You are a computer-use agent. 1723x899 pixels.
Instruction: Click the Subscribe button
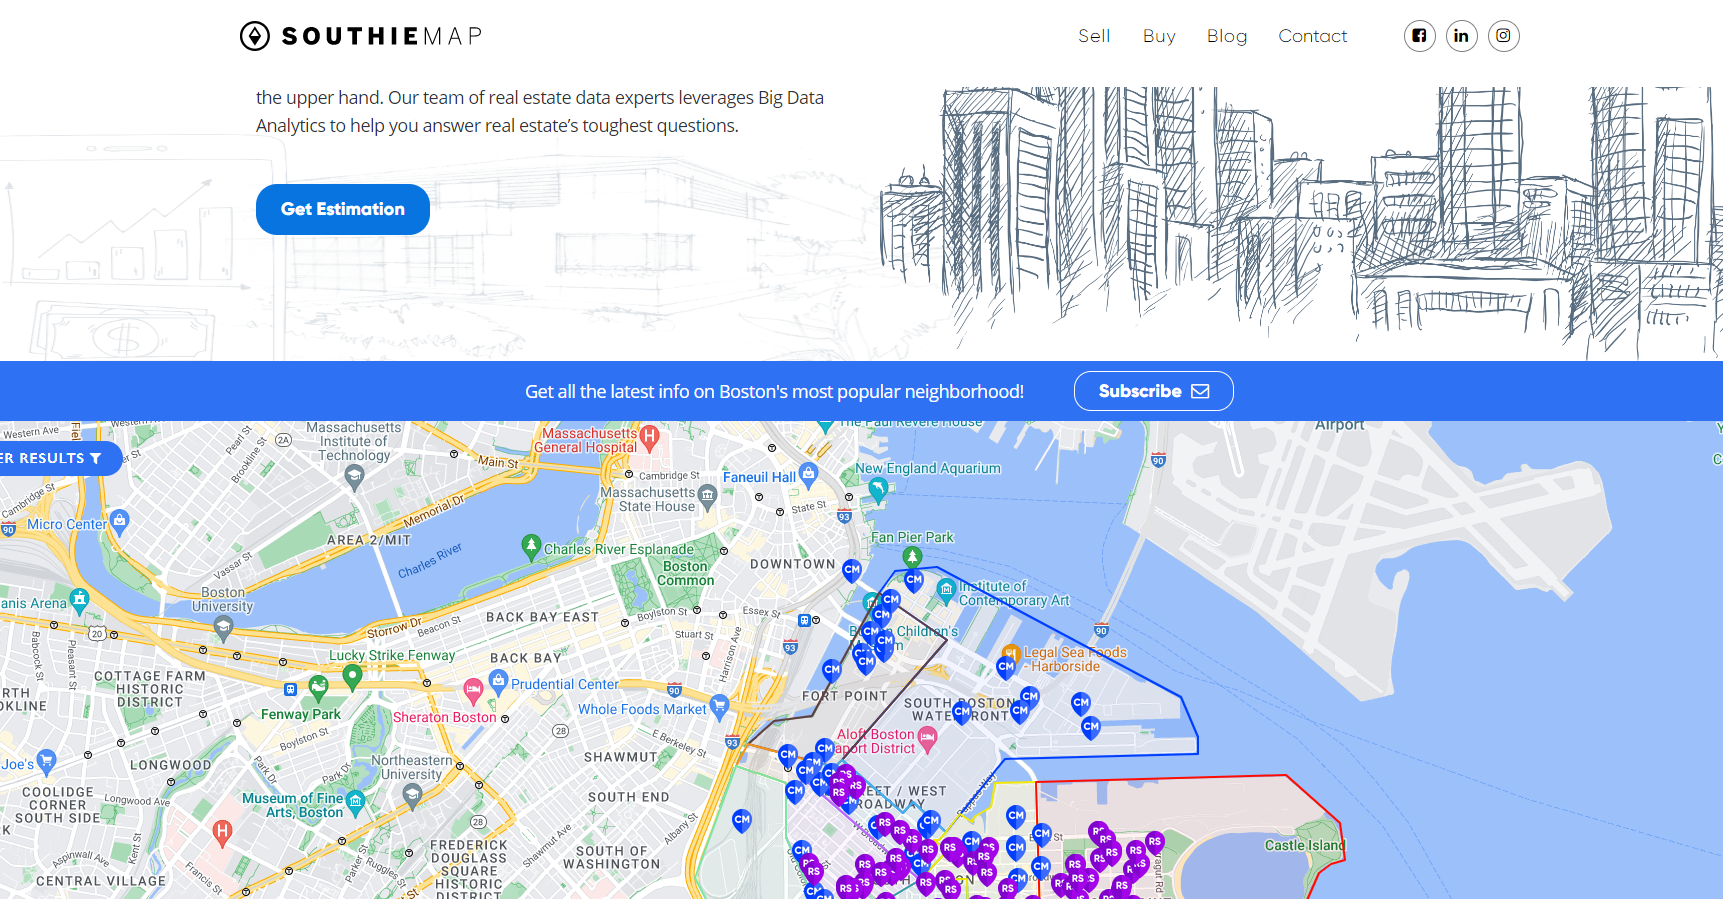tap(1154, 391)
